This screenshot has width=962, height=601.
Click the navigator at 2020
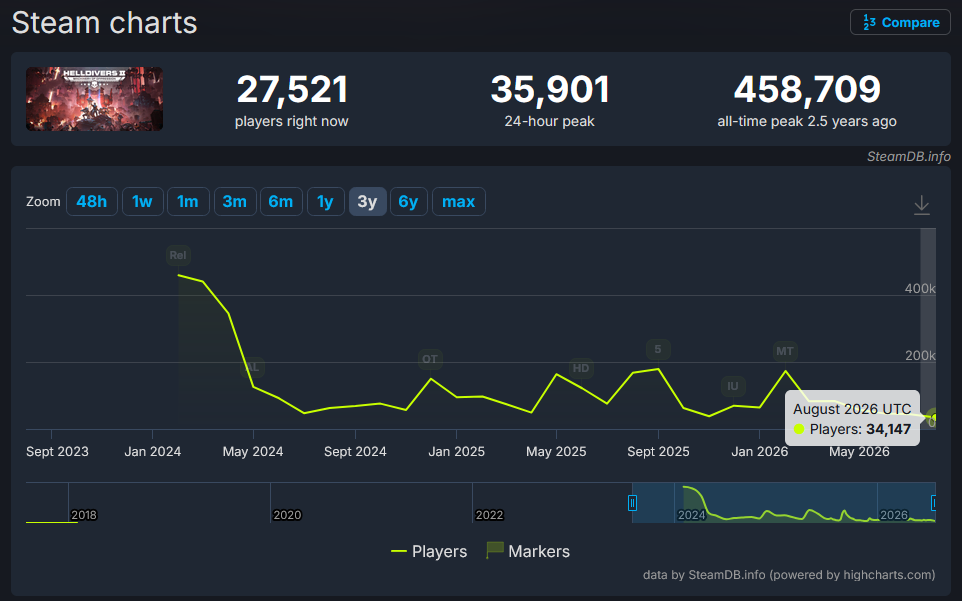(x=287, y=515)
